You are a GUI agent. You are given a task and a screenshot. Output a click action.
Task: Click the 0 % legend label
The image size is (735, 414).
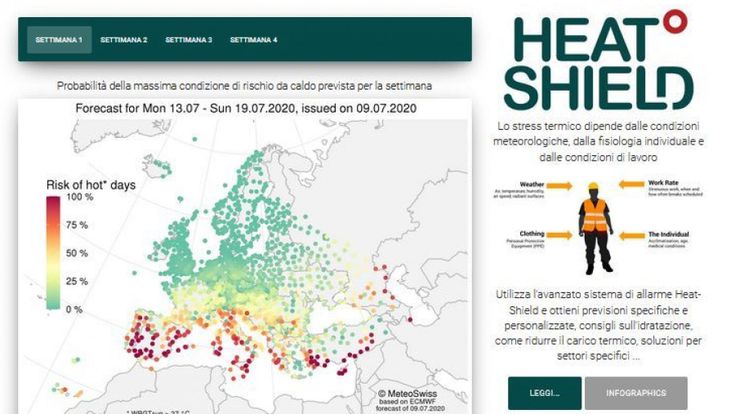tap(74, 309)
